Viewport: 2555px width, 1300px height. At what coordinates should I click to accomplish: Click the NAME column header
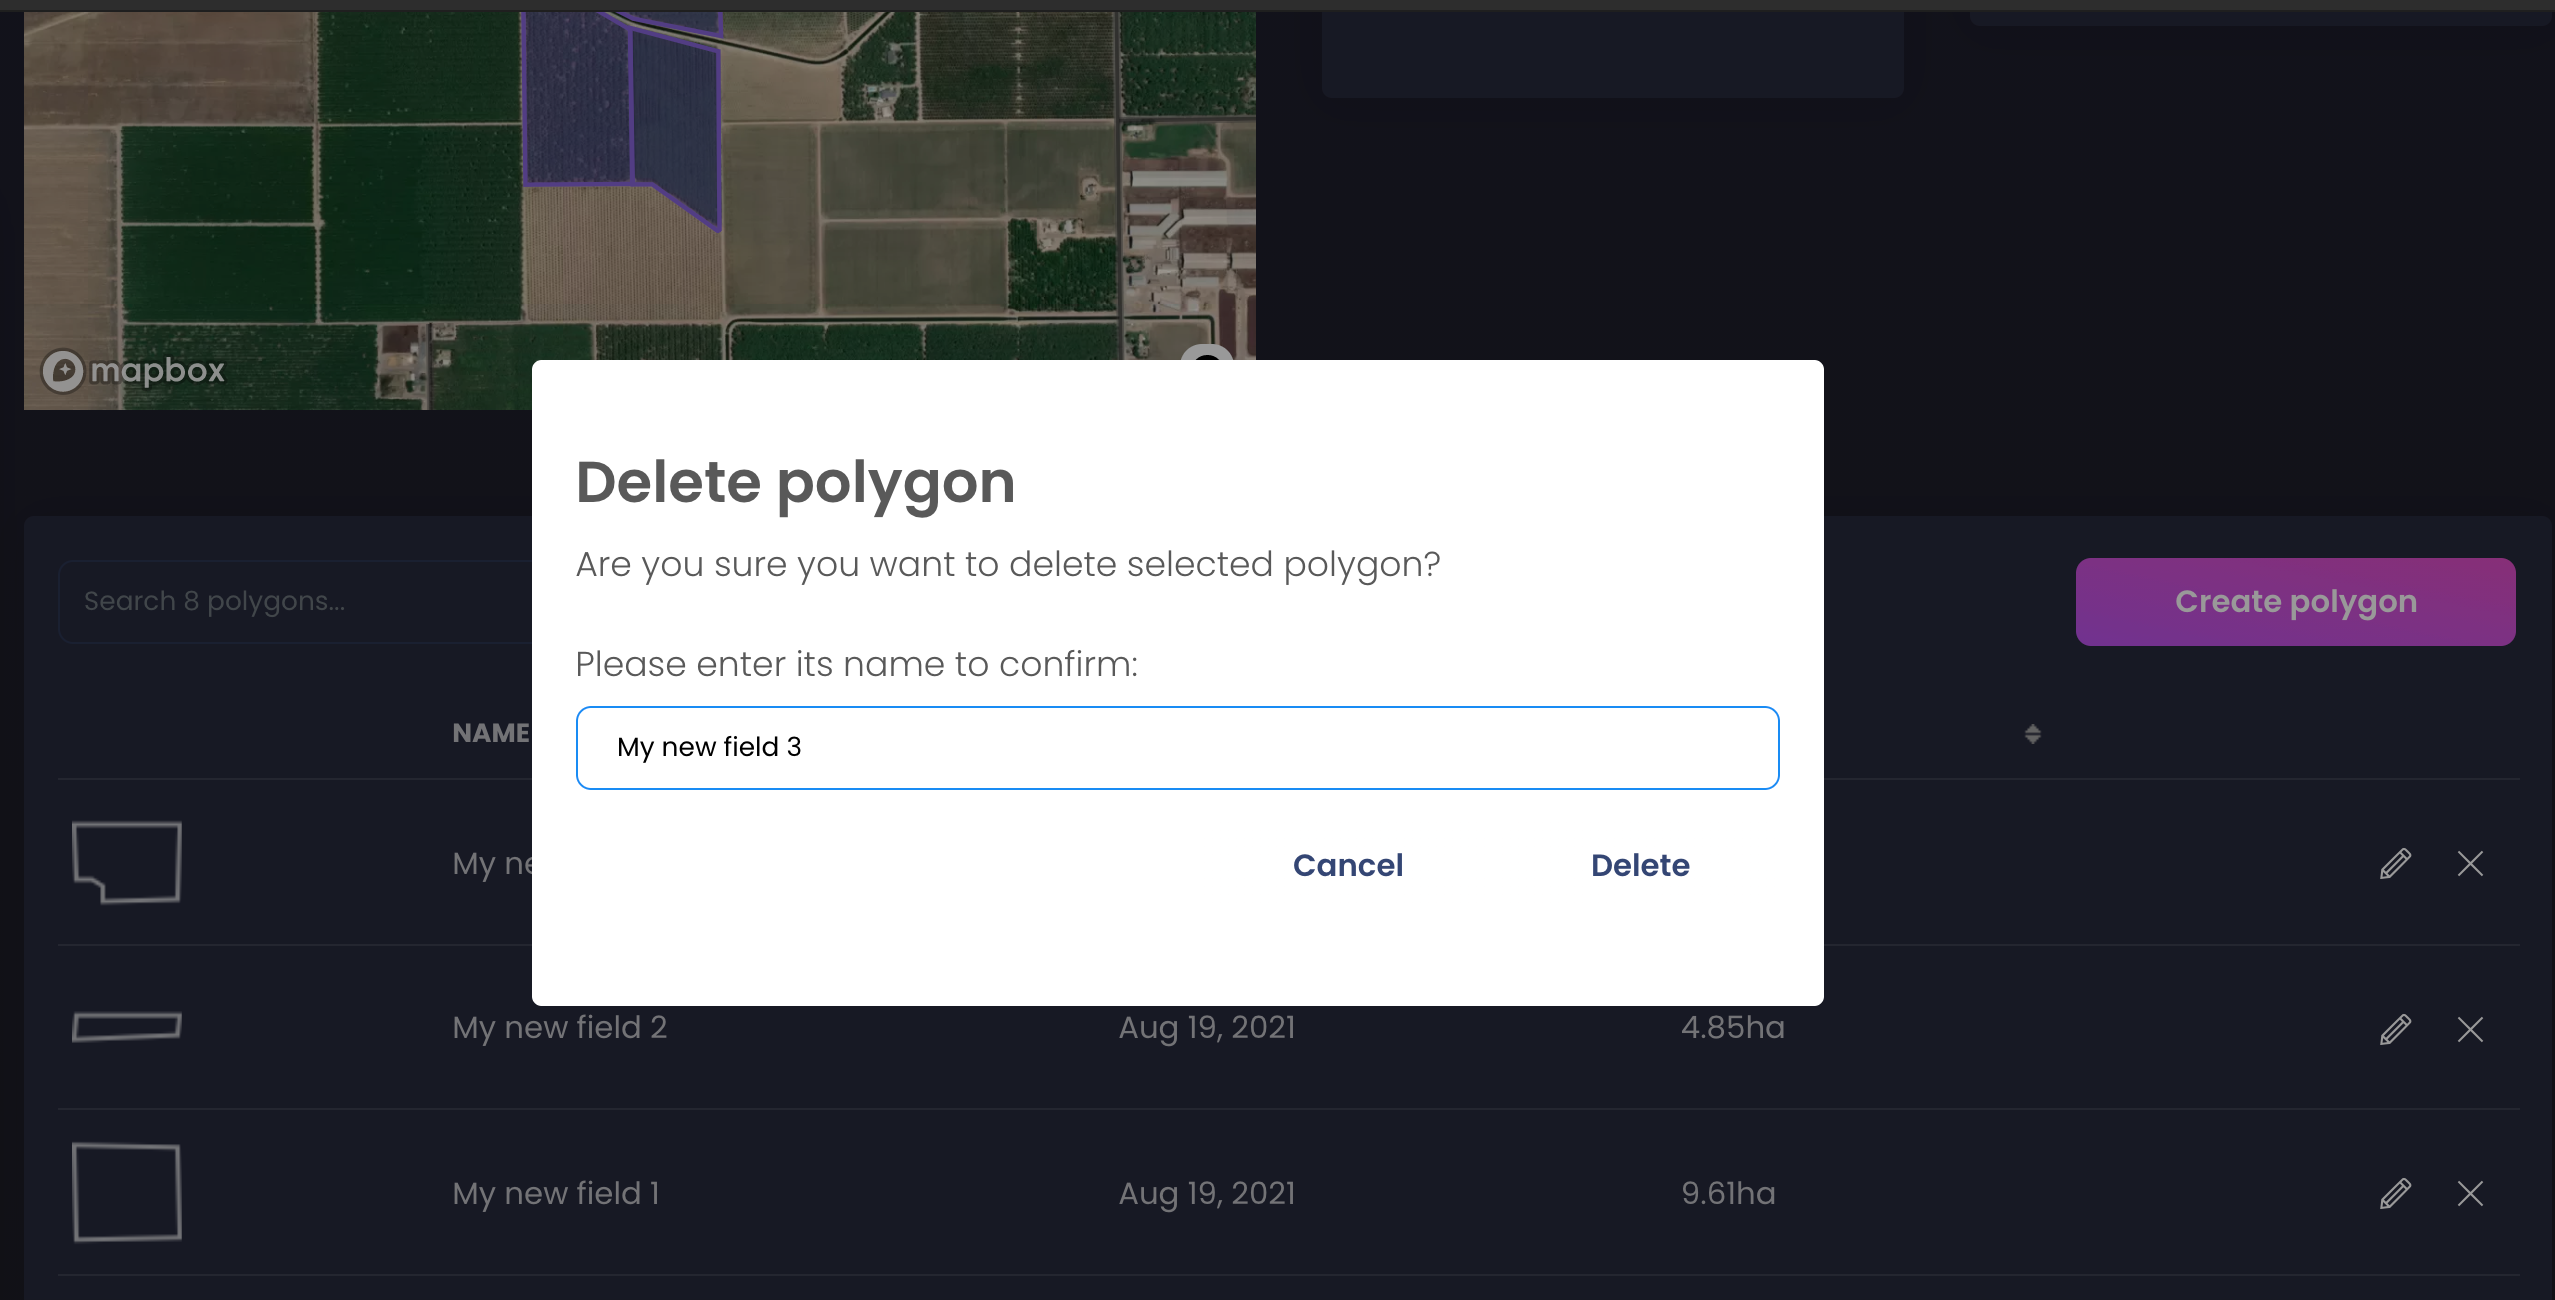pos(491,733)
